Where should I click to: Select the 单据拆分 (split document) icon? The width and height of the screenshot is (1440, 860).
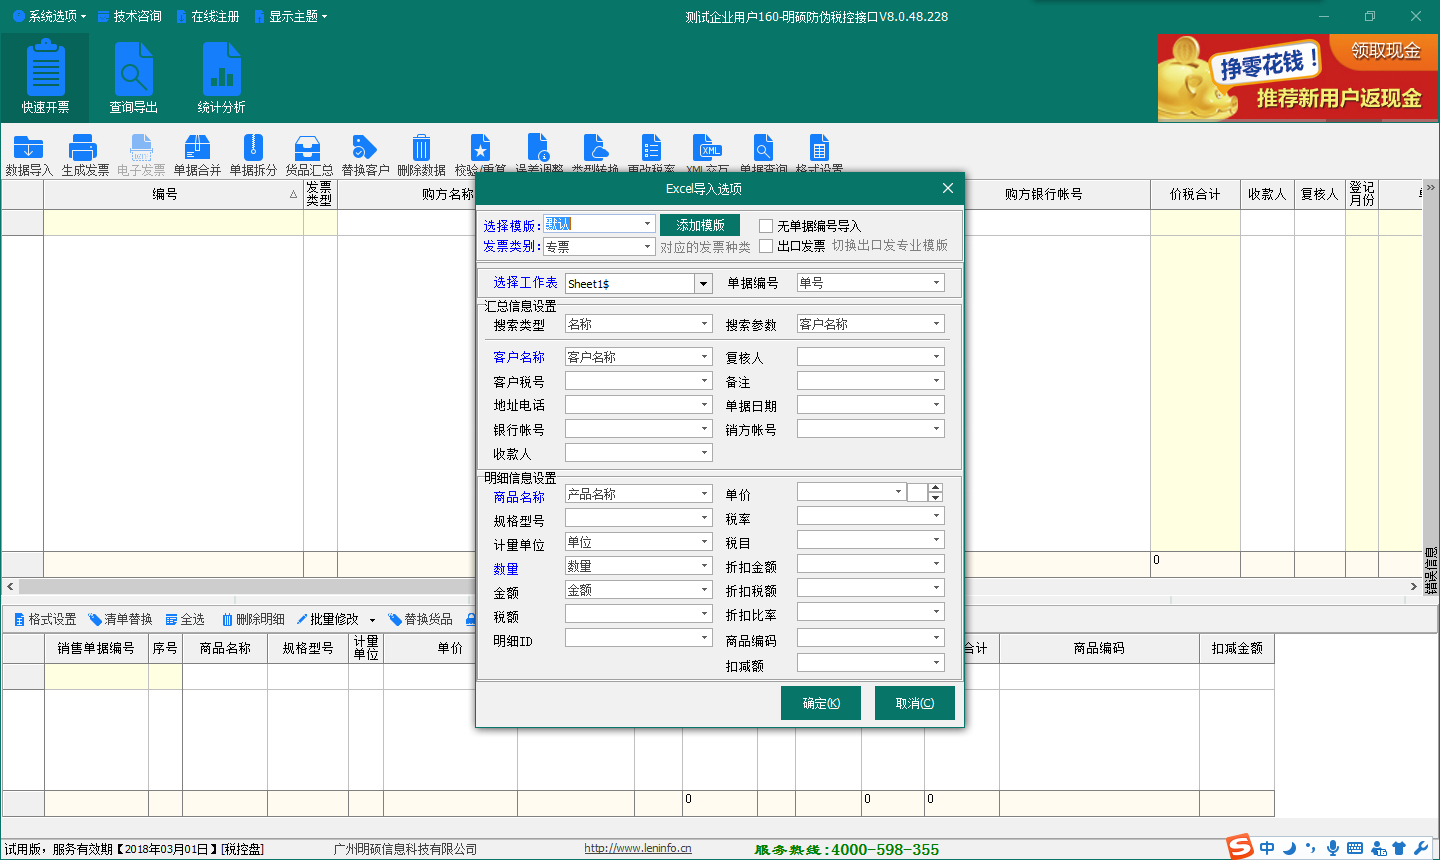[253, 153]
